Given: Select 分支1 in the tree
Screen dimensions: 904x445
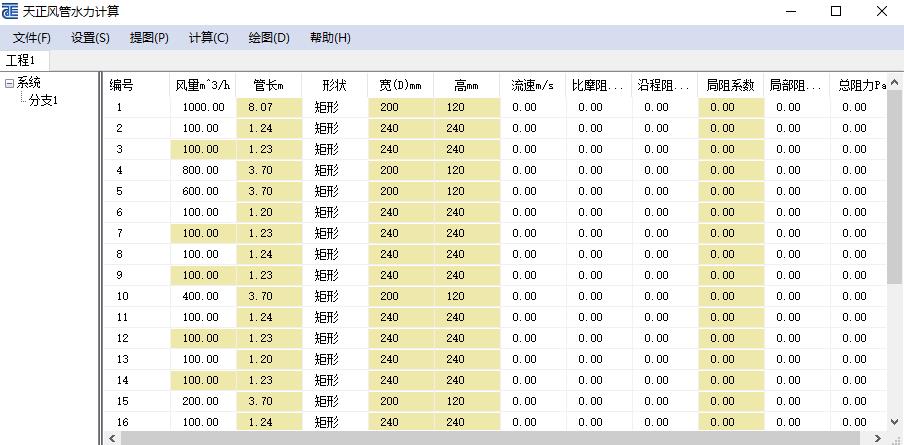Looking at the screenshot, I should [43, 100].
